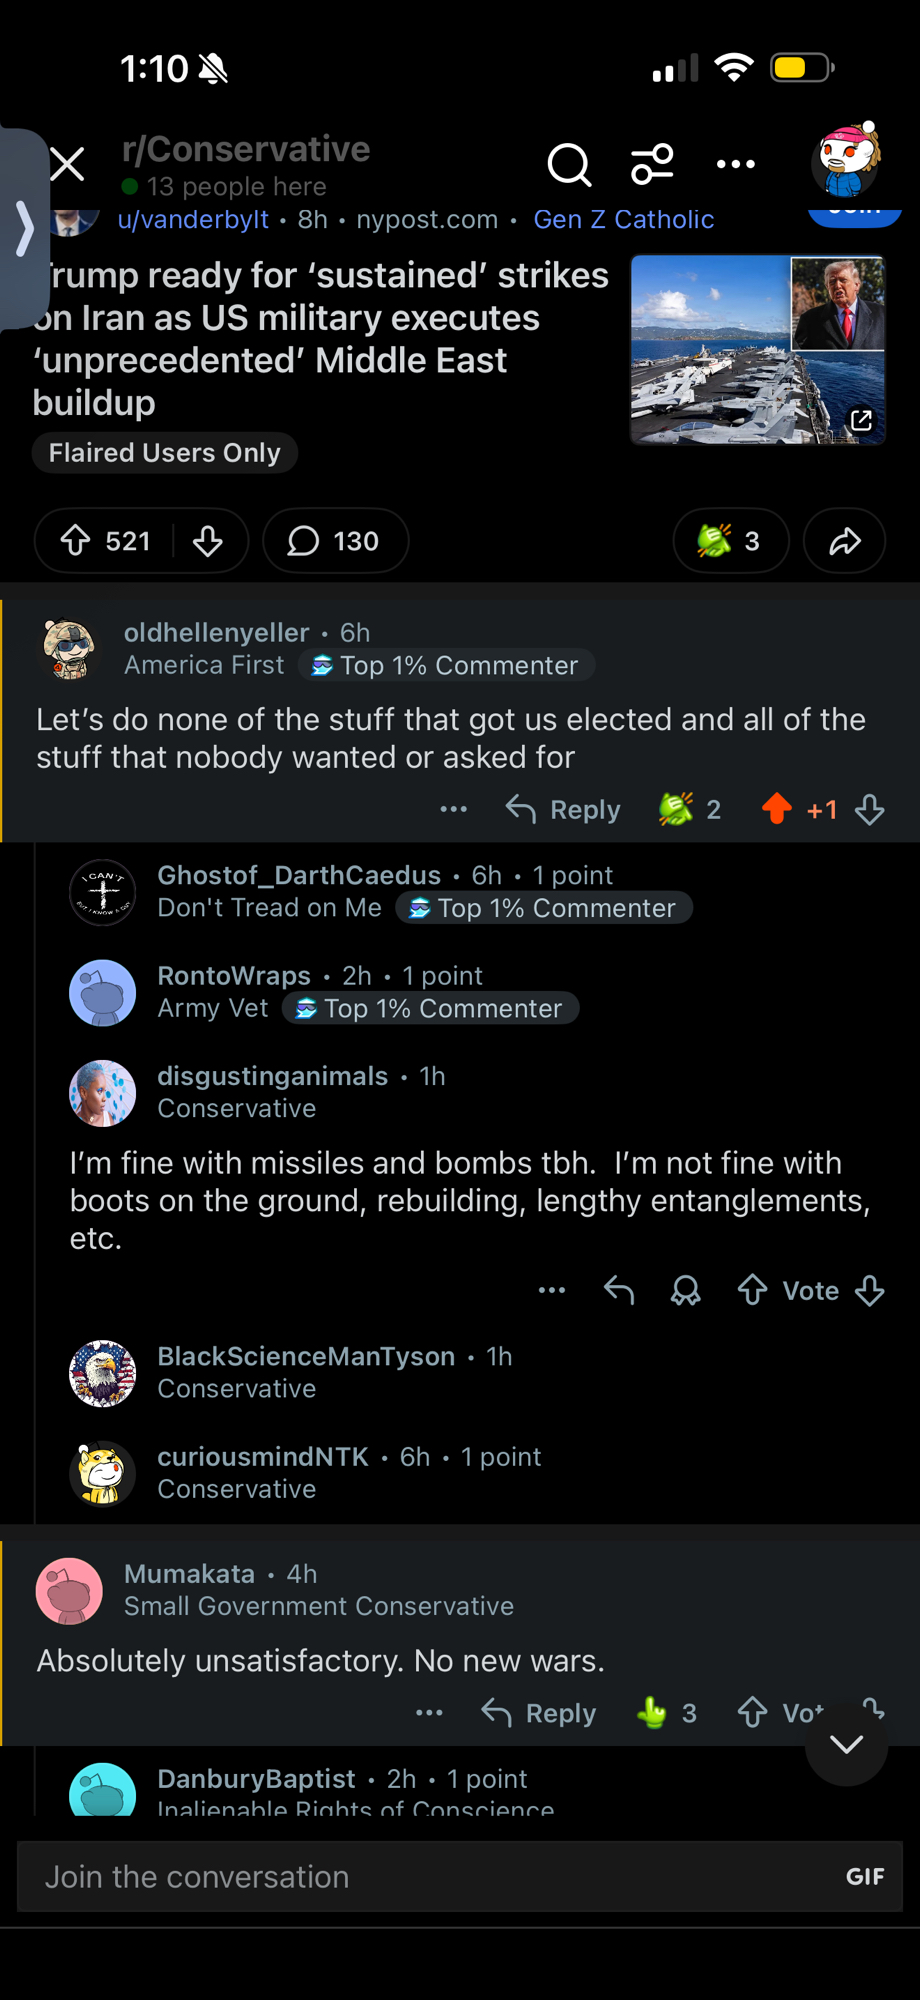Reply to Mumakata's comment
Screen dimensions: 920x2000
coord(539,1713)
